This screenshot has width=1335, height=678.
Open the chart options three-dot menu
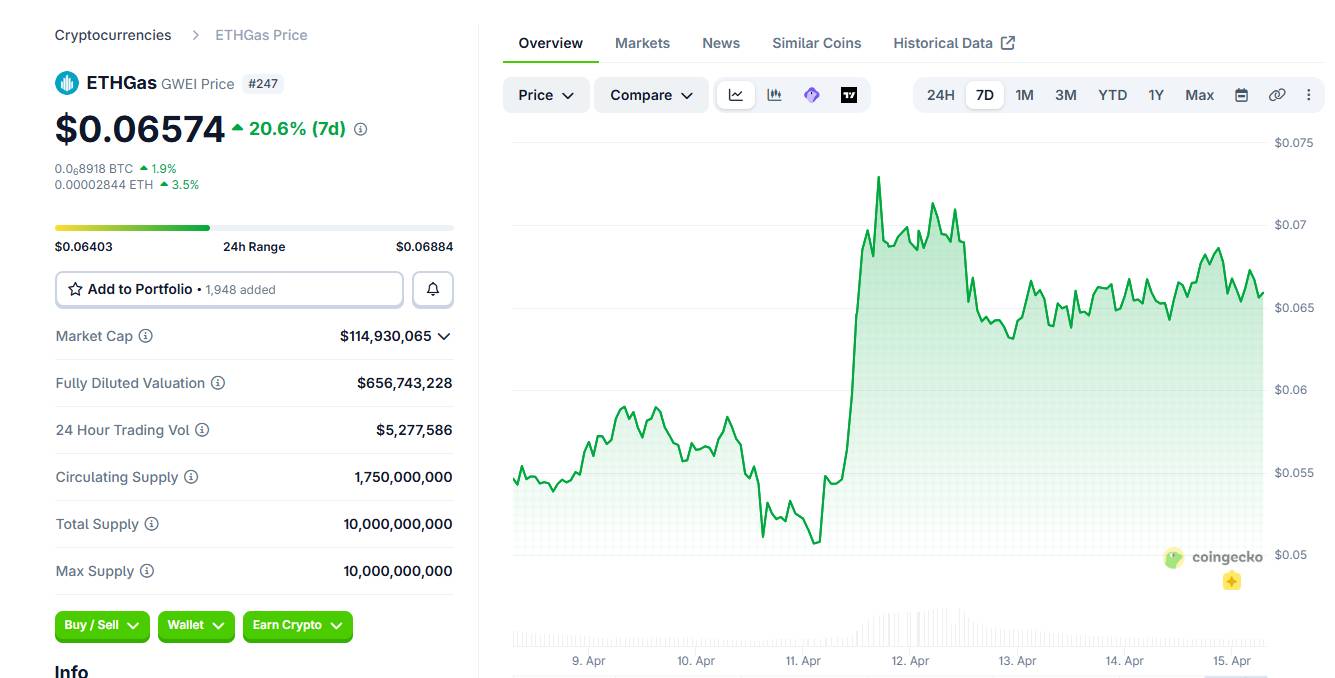(x=1309, y=94)
